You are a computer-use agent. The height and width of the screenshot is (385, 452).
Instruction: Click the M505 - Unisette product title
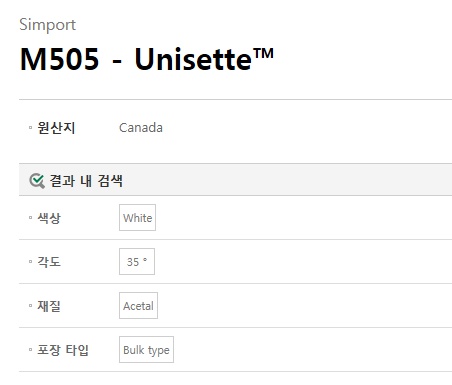click(146, 59)
